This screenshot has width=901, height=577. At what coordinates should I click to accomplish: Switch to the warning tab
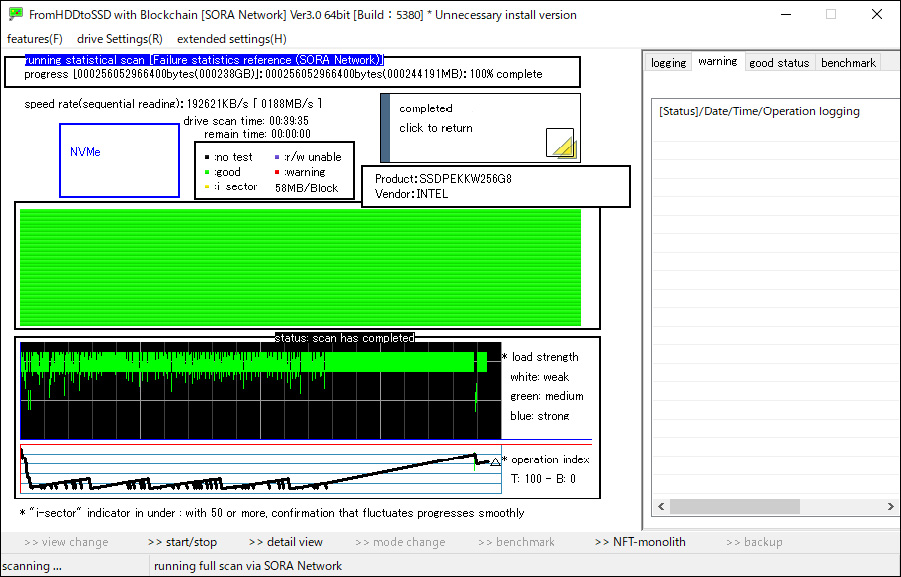coord(718,61)
